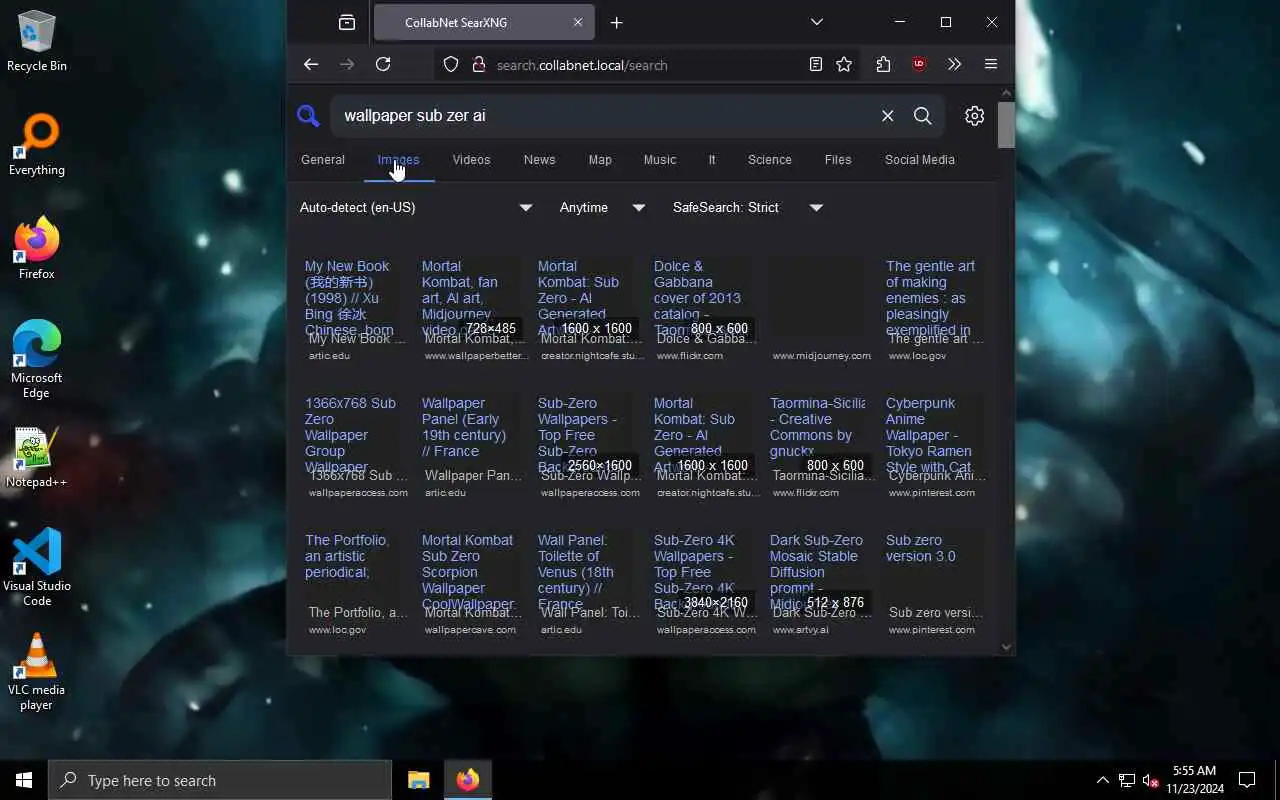Click the tracking protection shield icon
This screenshot has height=800, width=1280.
451,64
